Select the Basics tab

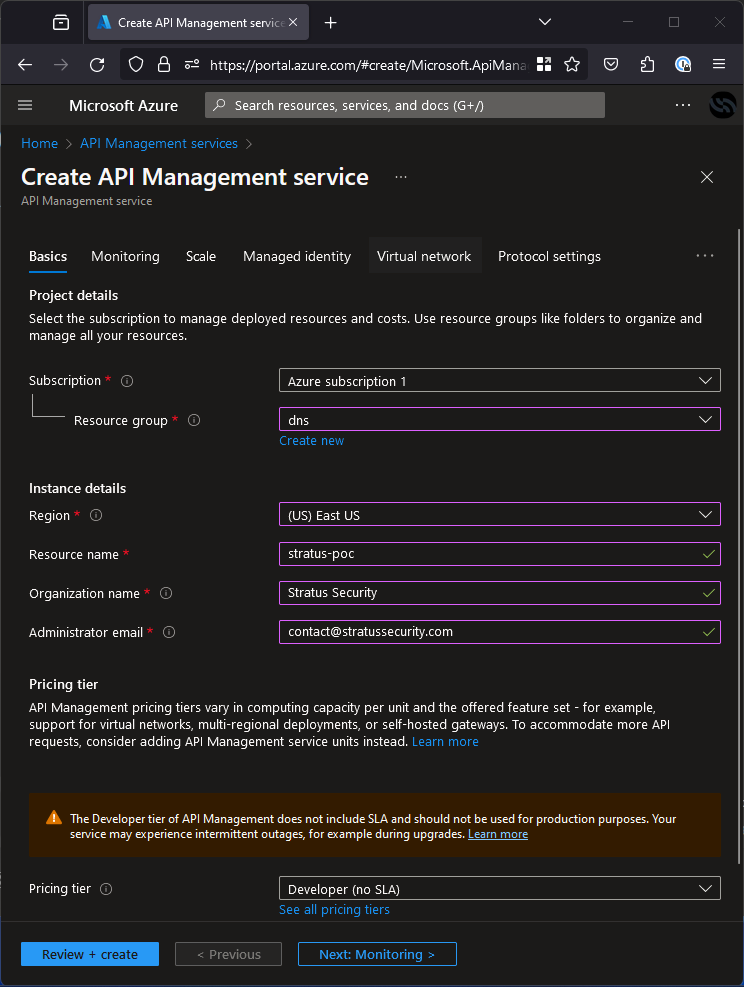coord(48,256)
